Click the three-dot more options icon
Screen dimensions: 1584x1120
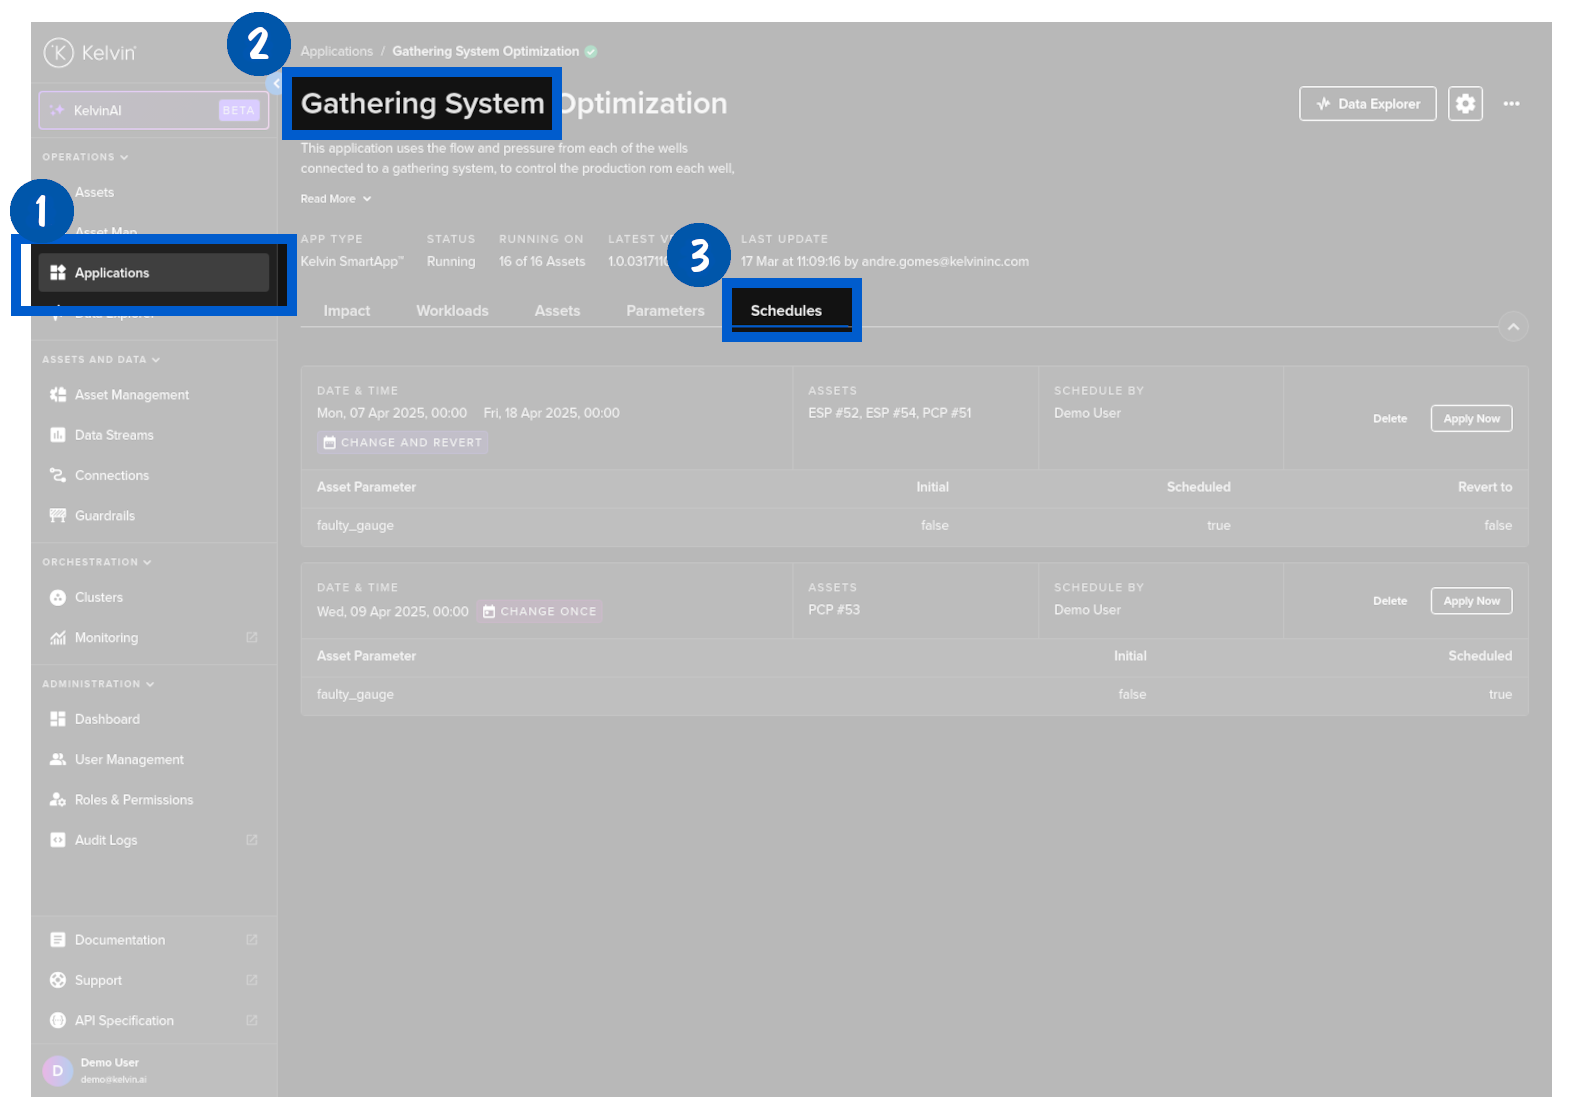[1511, 104]
